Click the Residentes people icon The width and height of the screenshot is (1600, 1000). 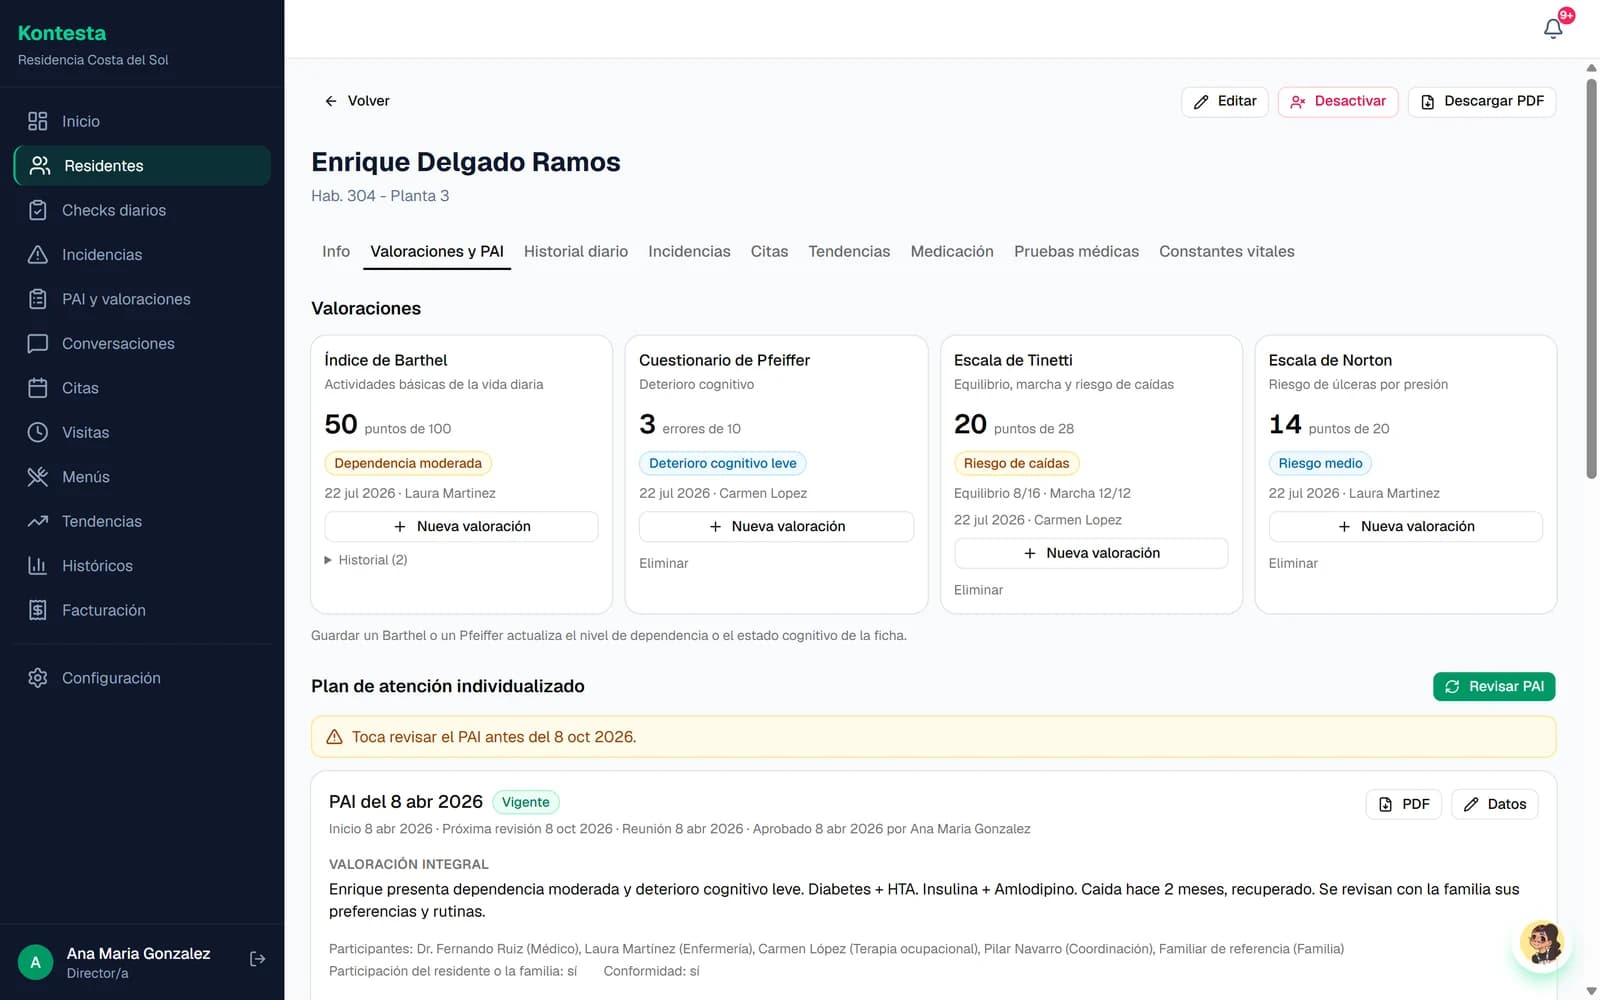(40, 165)
